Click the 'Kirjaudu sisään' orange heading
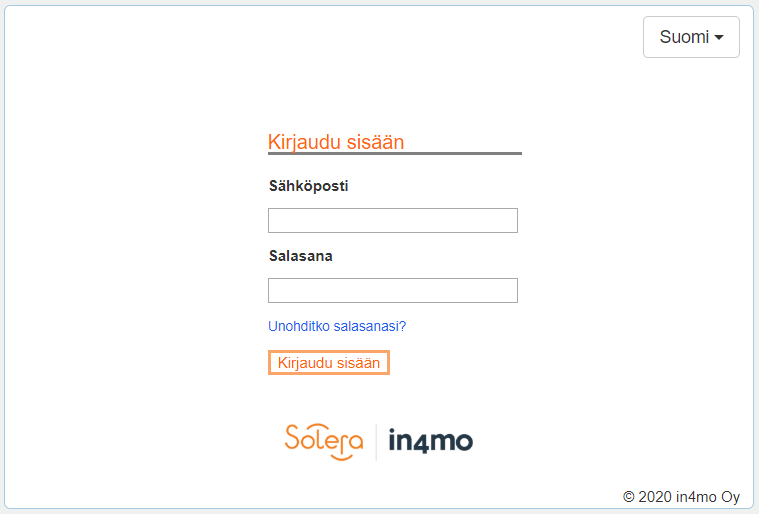Screen dimensions: 759x514 tap(336, 142)
